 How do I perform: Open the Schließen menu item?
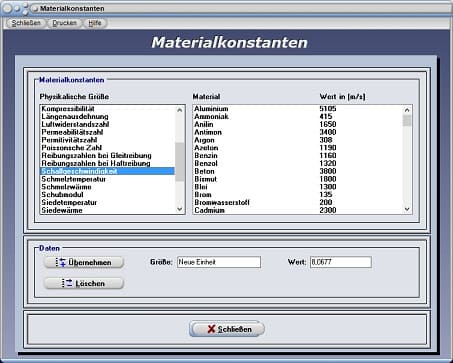pyautogui.click(x=26, y=23)
